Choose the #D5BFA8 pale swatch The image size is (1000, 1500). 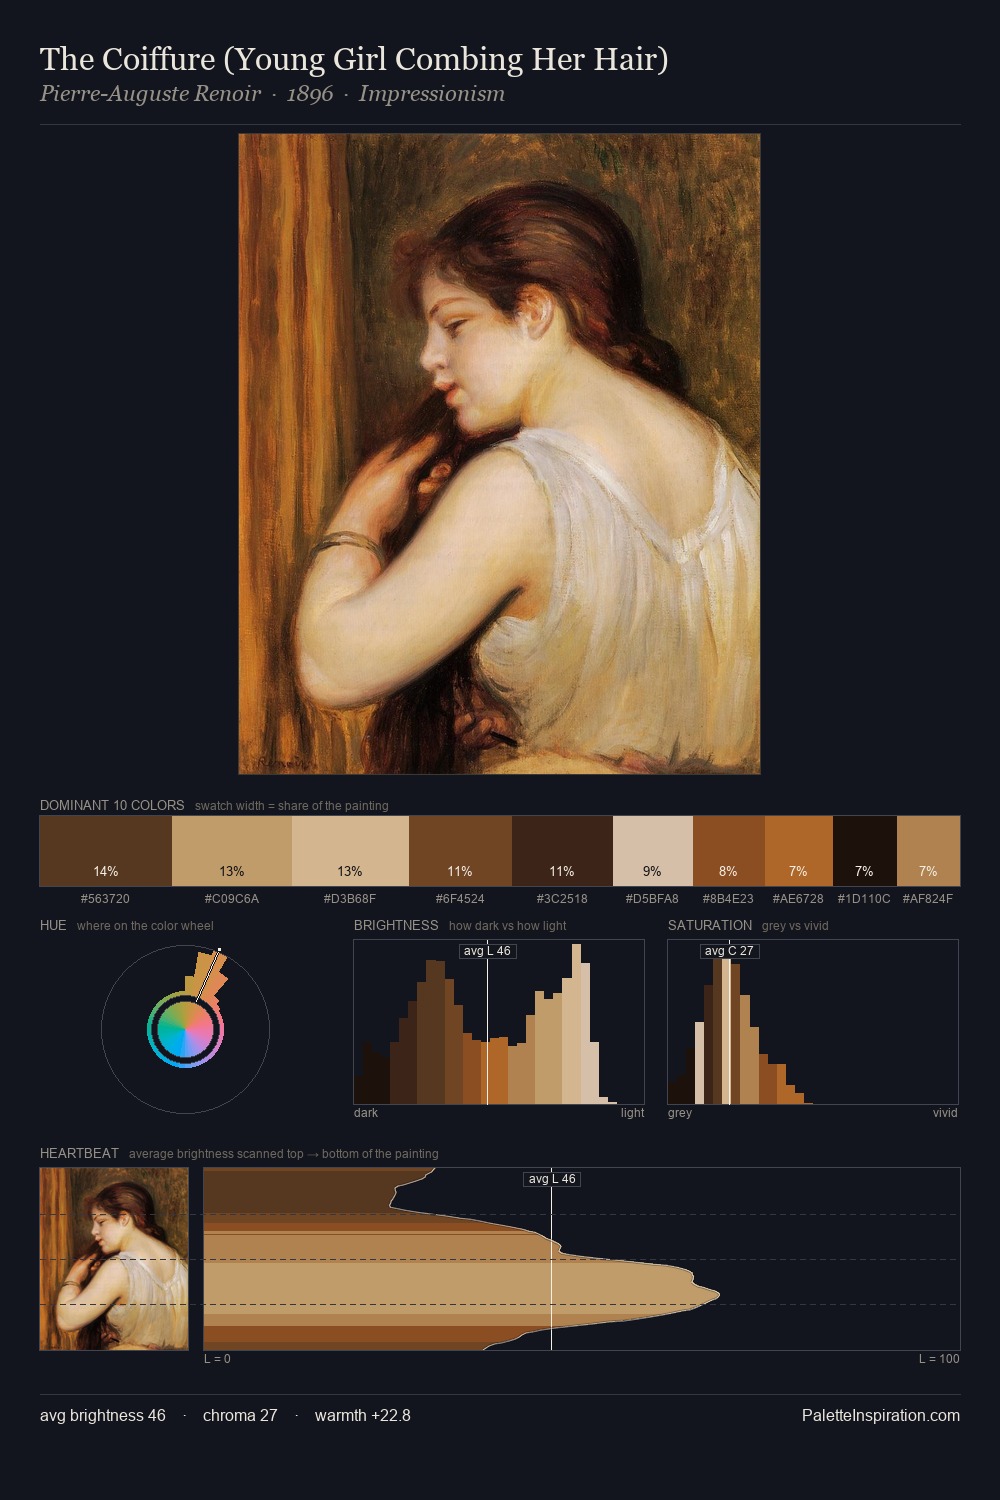pos(652,851)
